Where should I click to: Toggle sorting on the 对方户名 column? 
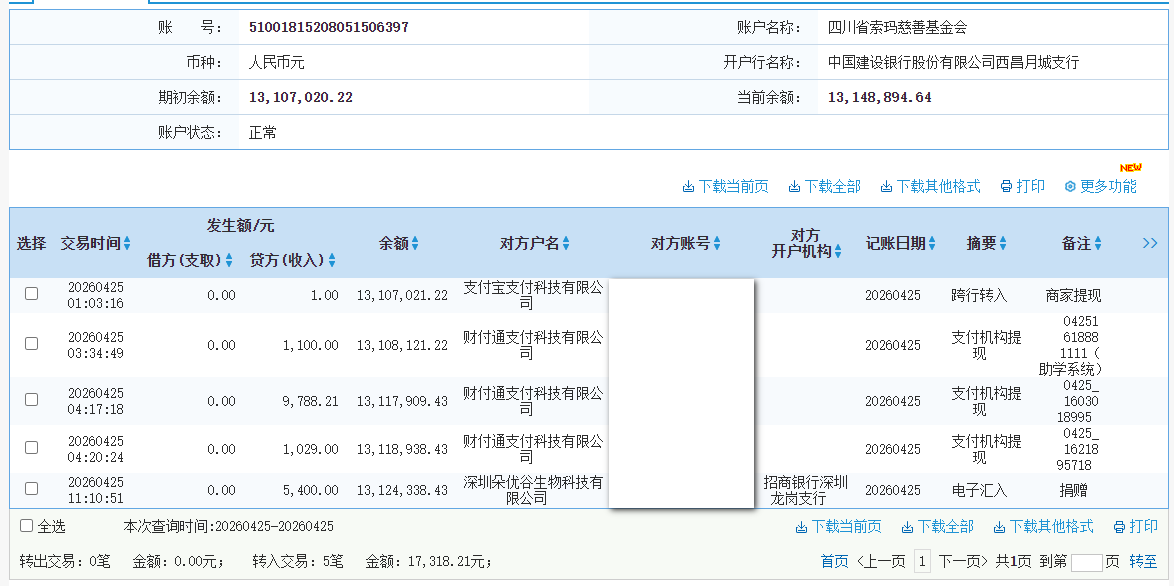coord(564,243)
